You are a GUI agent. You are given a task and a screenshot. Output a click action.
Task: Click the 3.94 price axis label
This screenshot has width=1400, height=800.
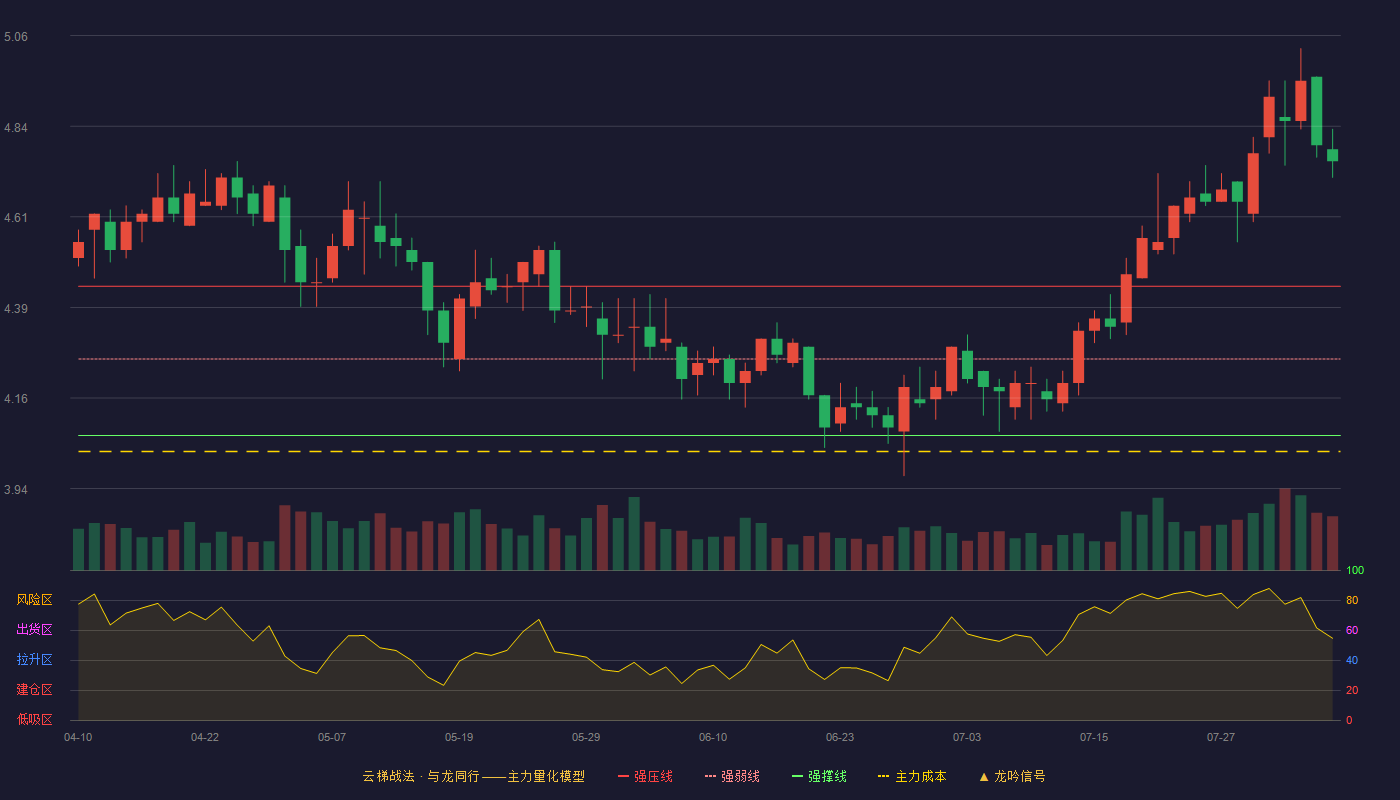(16, 490)
